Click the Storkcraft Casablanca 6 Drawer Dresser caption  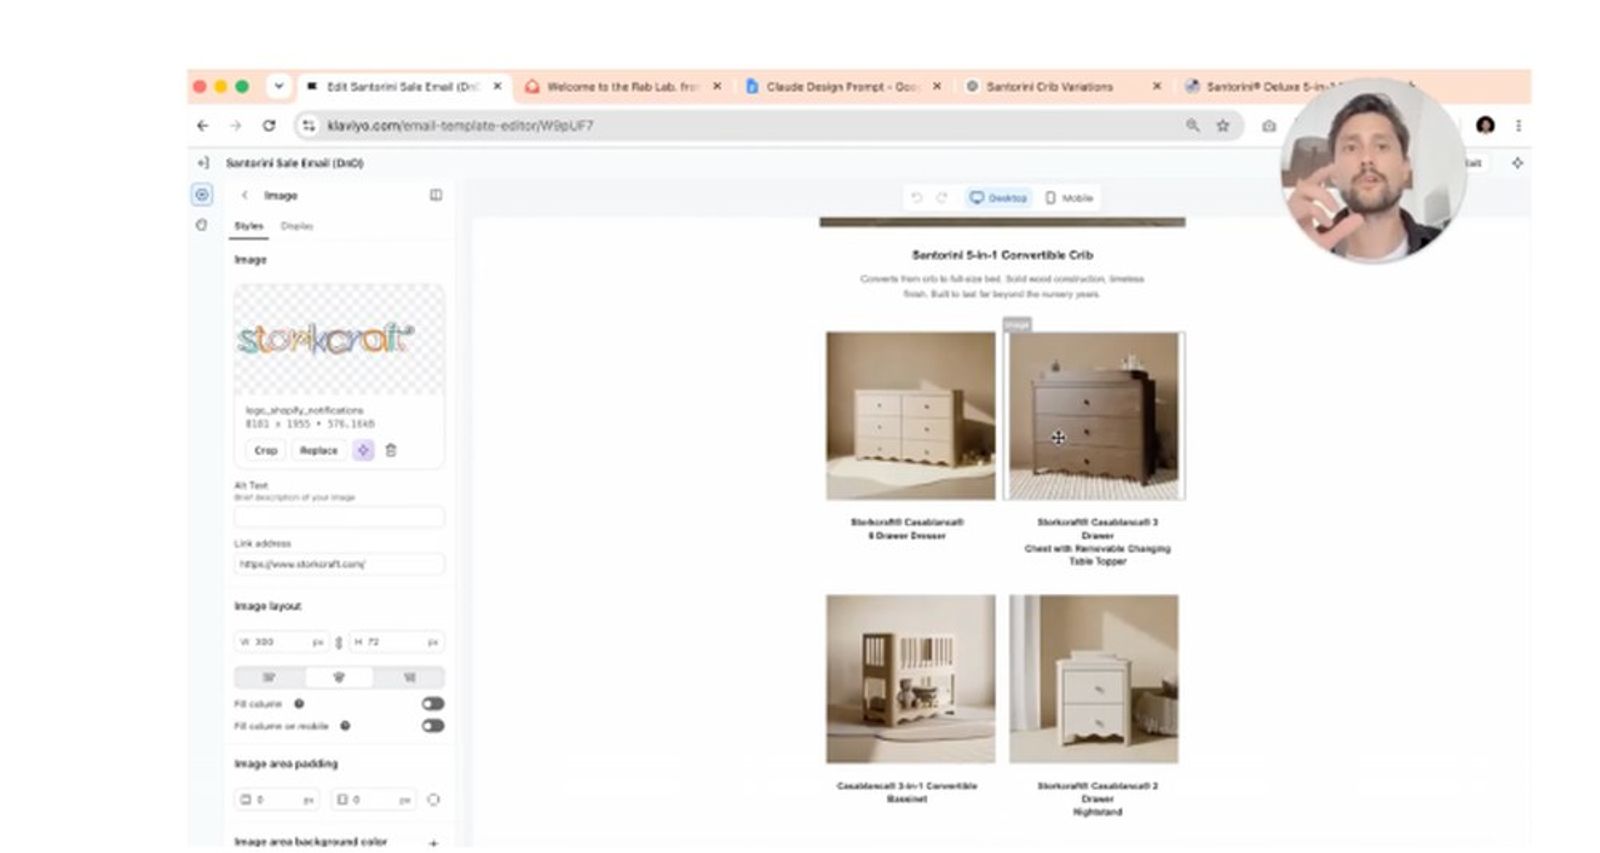tap(907, 529)
